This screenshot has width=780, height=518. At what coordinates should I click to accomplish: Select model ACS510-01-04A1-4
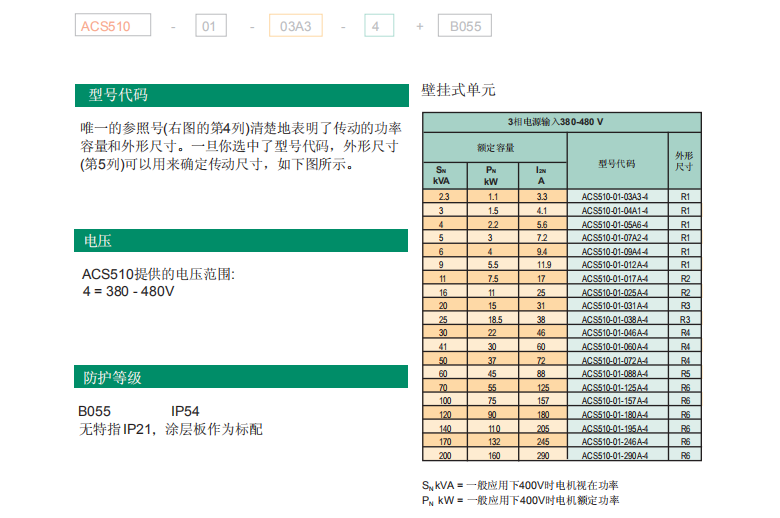(615, 210)
